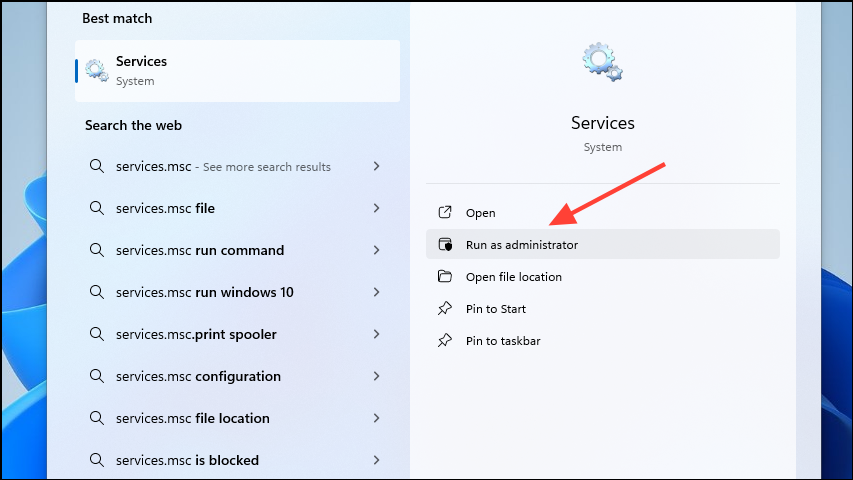Click the Open file location folder icon
The height and width of the screenshot is (480, 853).
(x=445, y=277)
